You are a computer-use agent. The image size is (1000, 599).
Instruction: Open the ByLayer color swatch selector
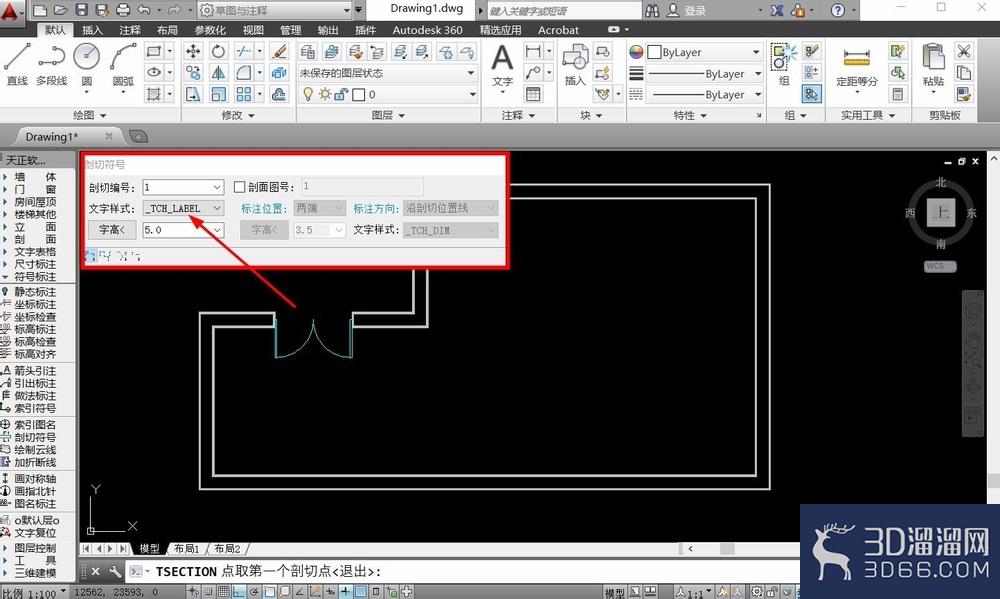point(704,52)
